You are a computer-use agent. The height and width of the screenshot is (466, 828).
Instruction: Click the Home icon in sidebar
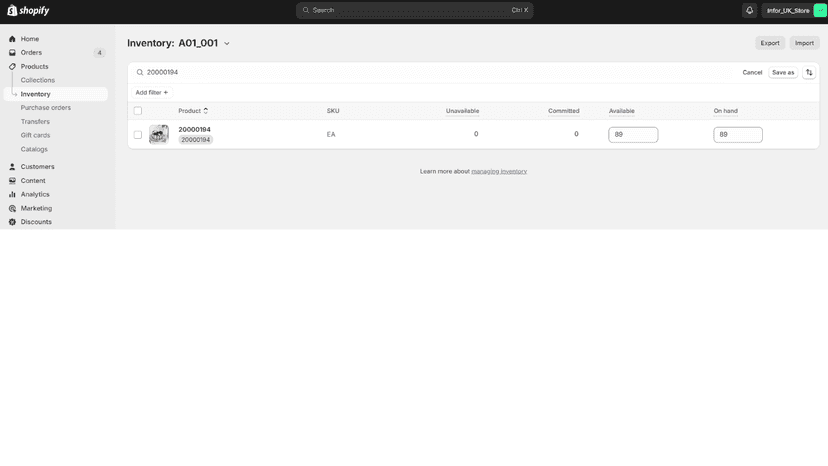point(12,39)
